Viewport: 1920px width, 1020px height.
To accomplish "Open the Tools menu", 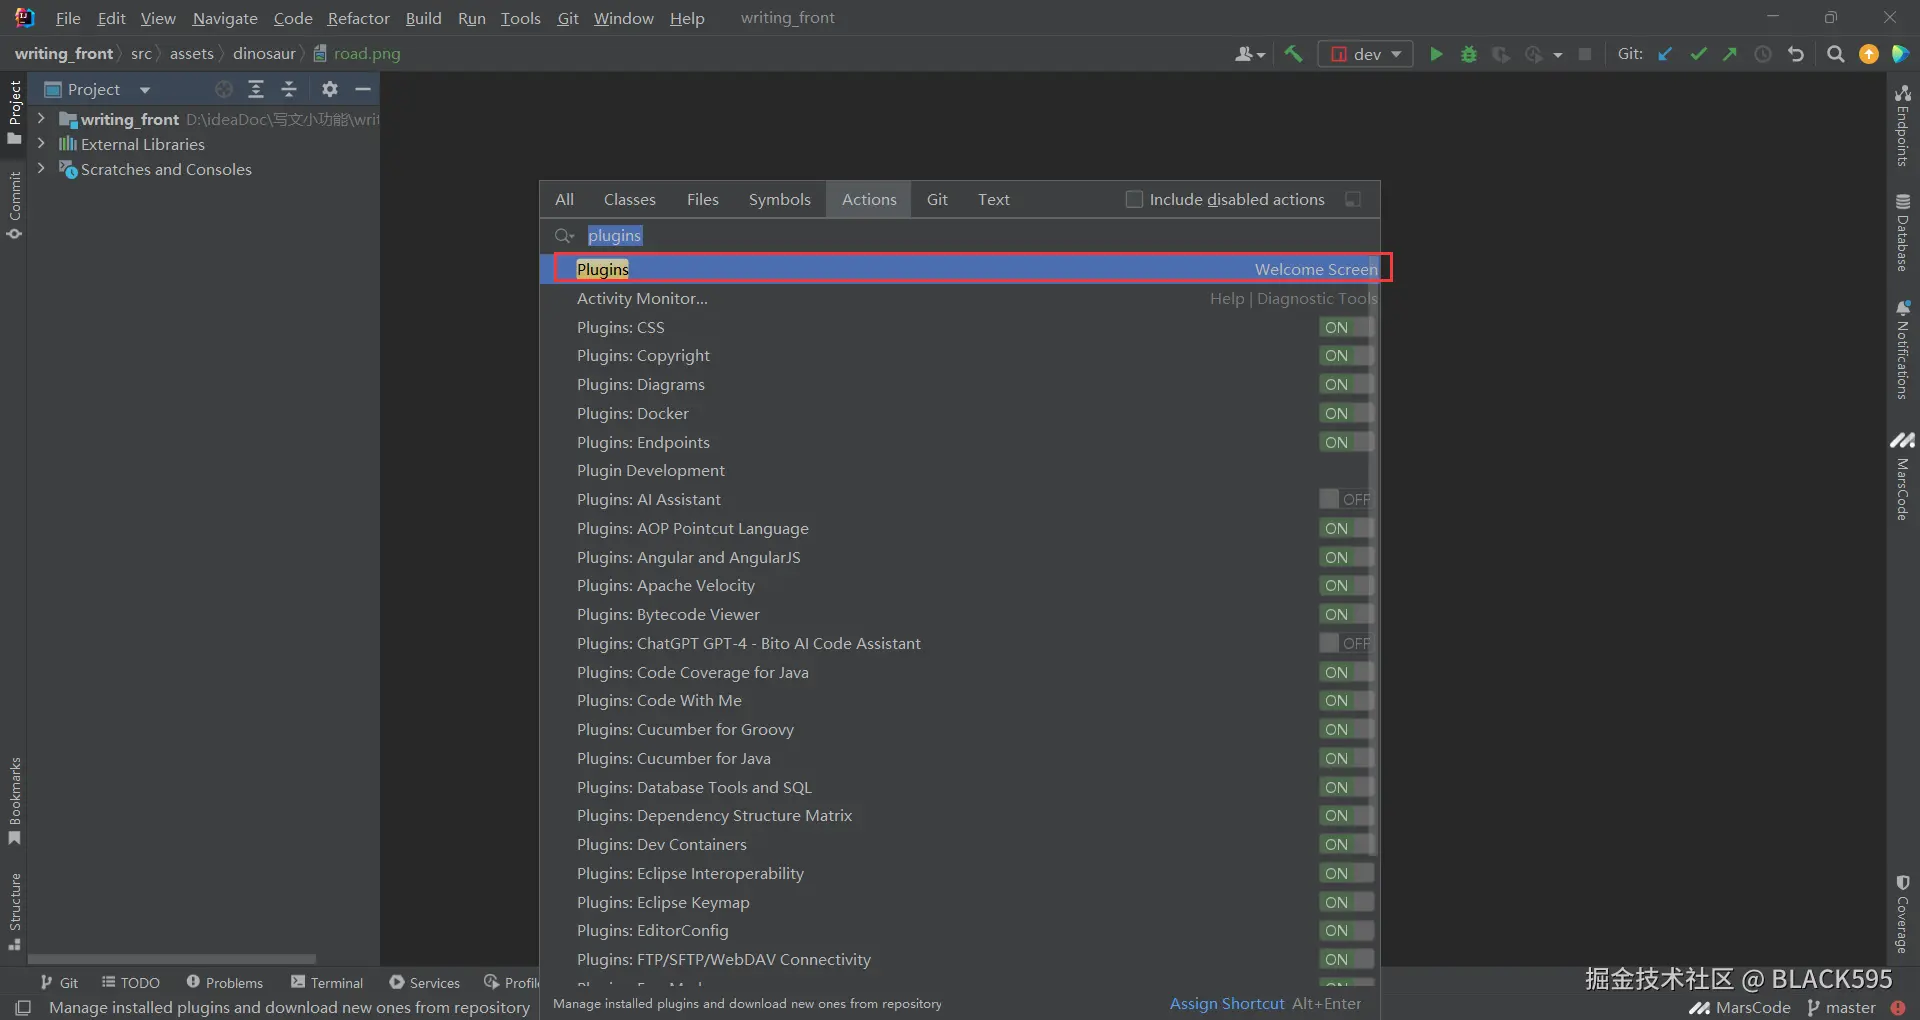I will click(520, 18).
